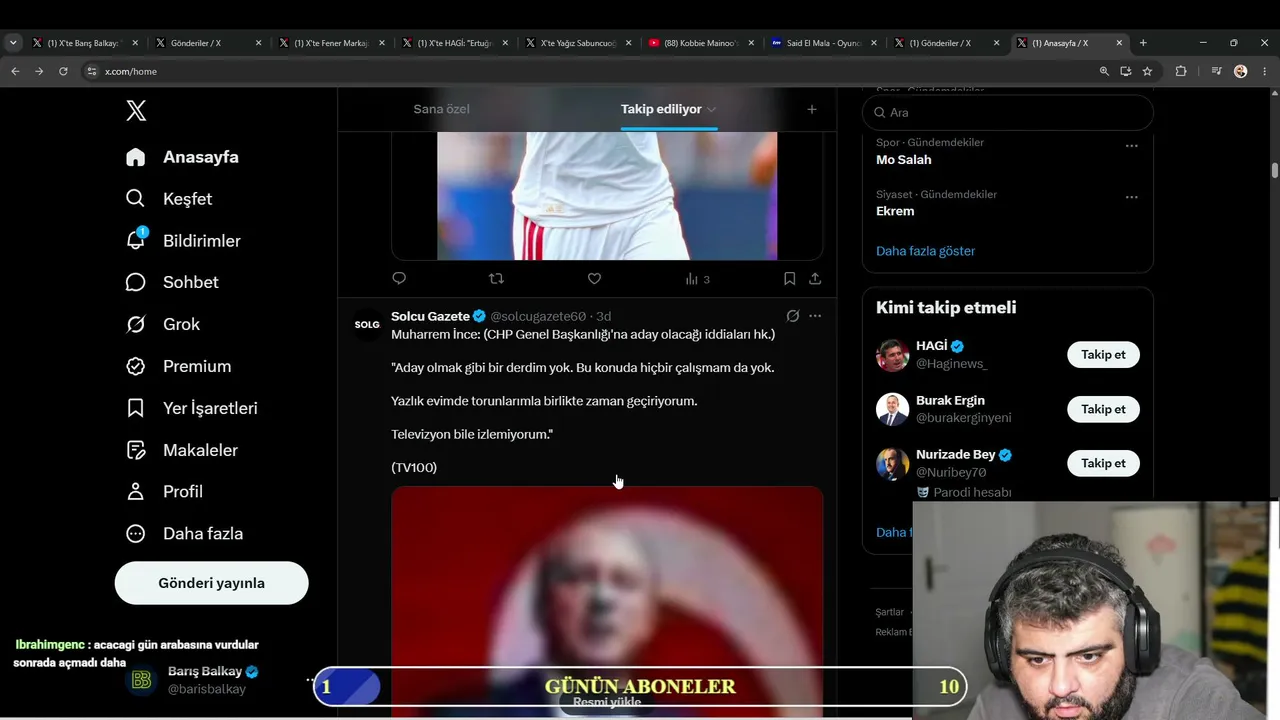This screenshot has height=720, width=1280.
Task: Open Chrome profile avatar
Action: (1241, 71)
